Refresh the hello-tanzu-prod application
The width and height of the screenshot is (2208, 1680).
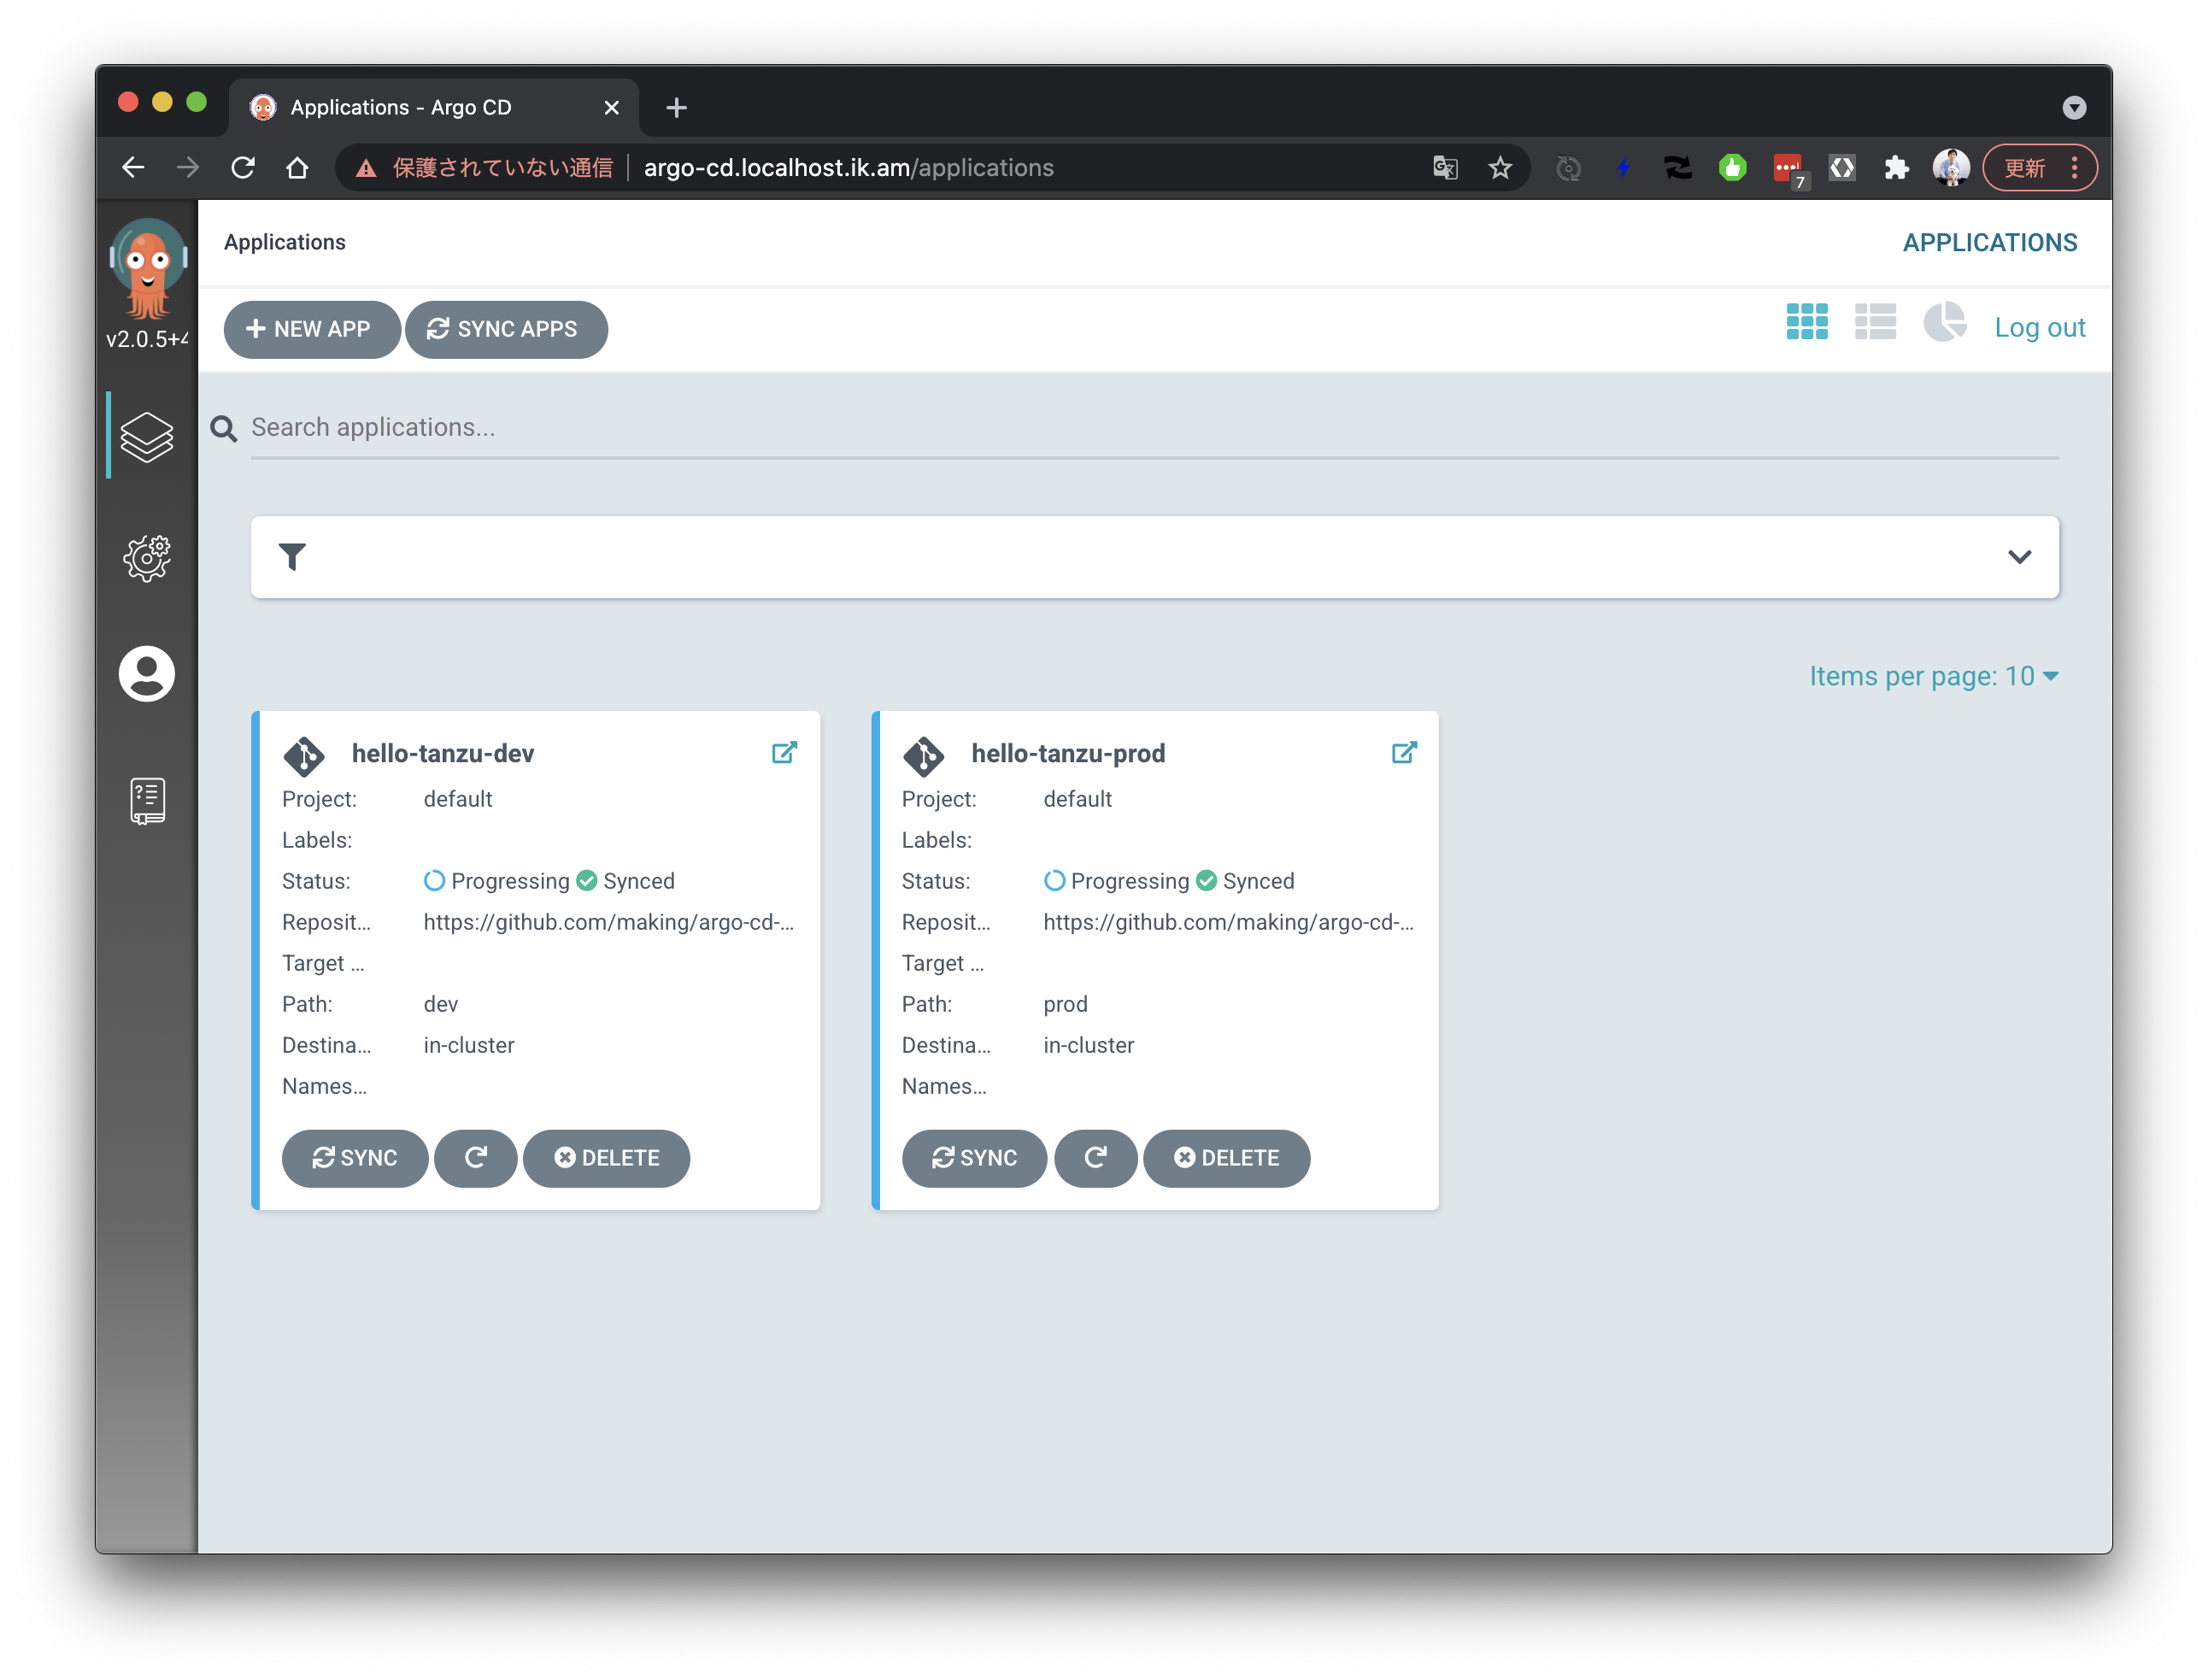point(1096,1158)
